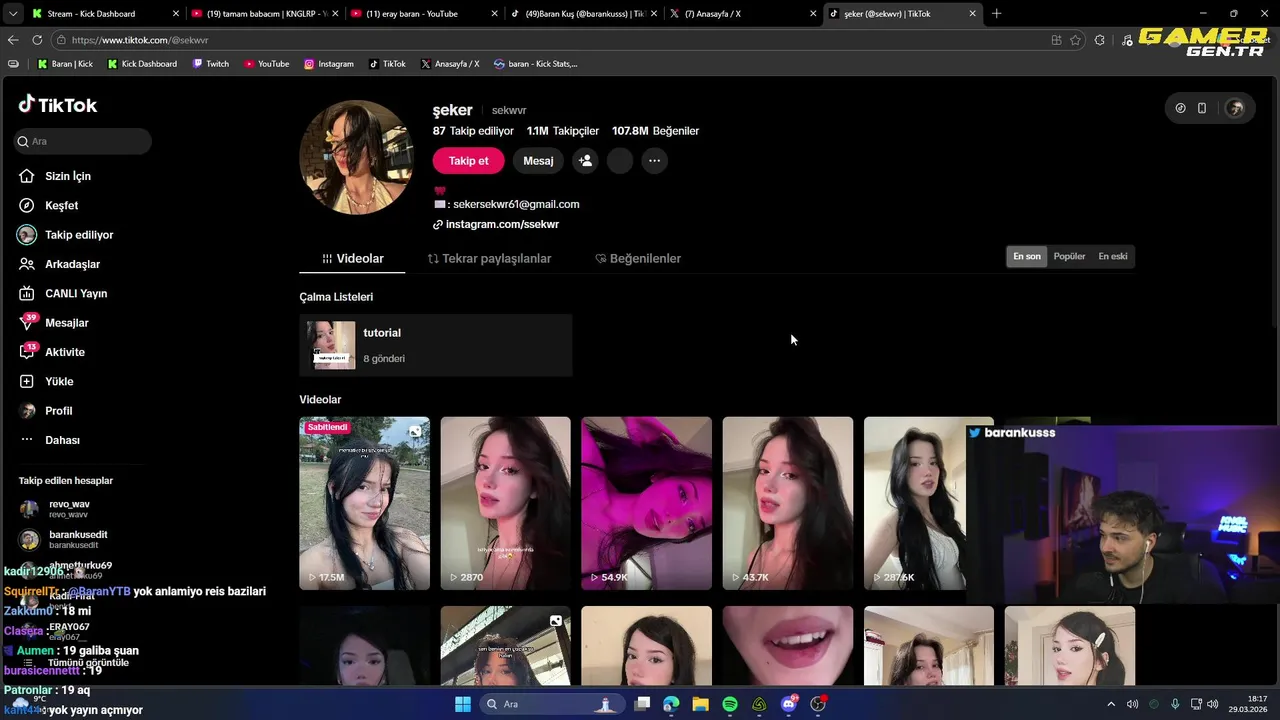Switch to Stream - Kick Dashboard browser tab

pos(105,14)
